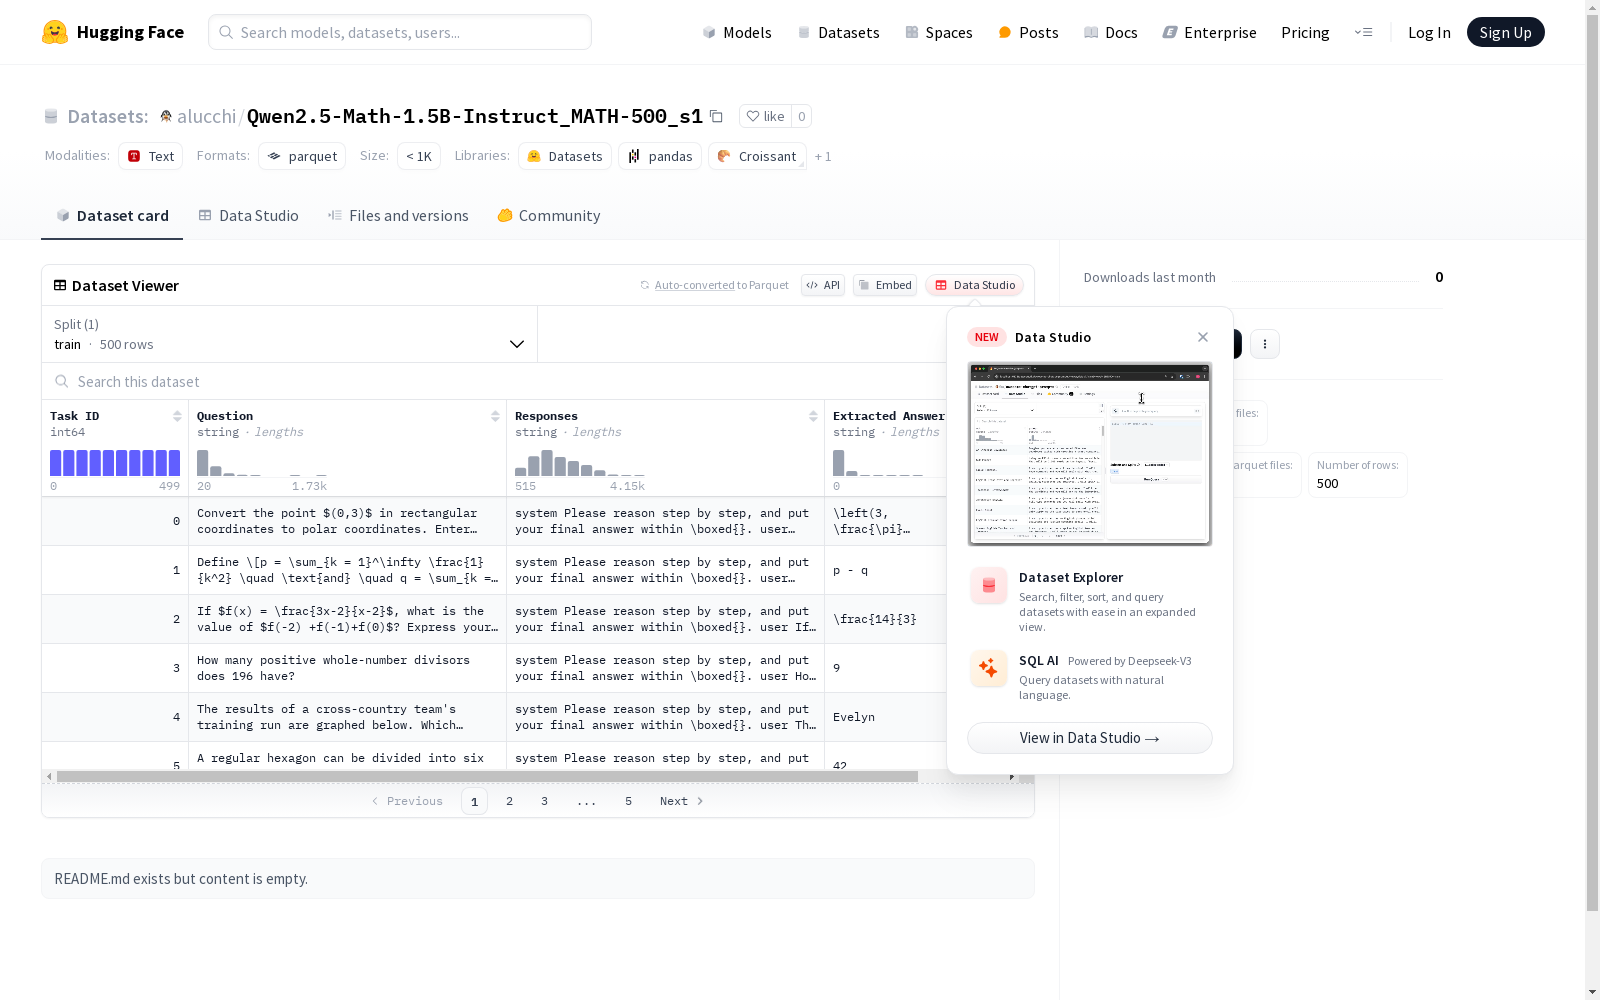Image resolution: width=1600 pixels, height=1000 pixels.
Task: Select the pandas library tag
Action: click(x=660, y=156)
